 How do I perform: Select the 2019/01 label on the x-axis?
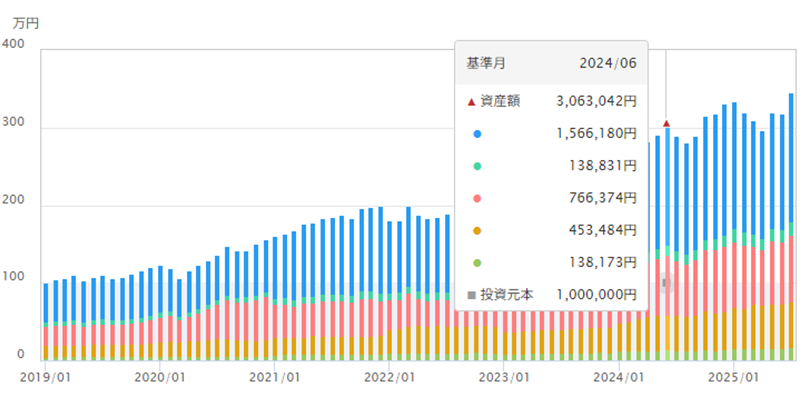coord(45,377)
